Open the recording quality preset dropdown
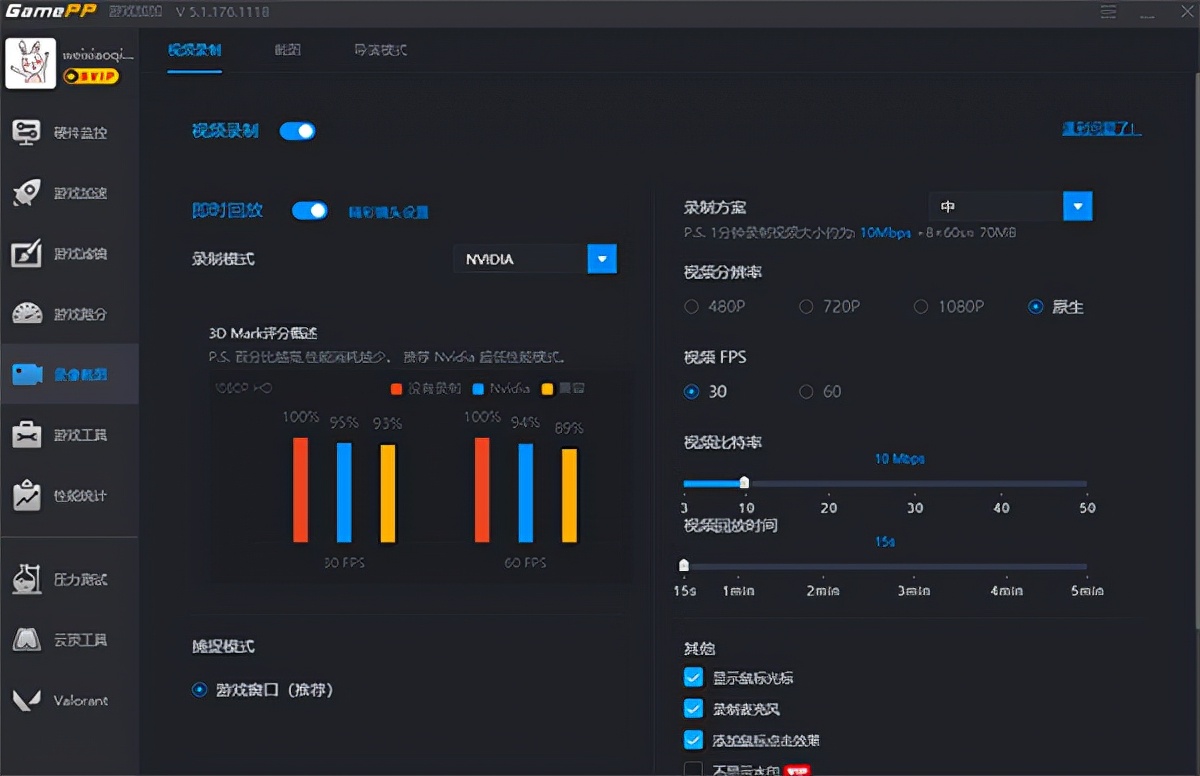The image size is (1200, 776). 1077,206
